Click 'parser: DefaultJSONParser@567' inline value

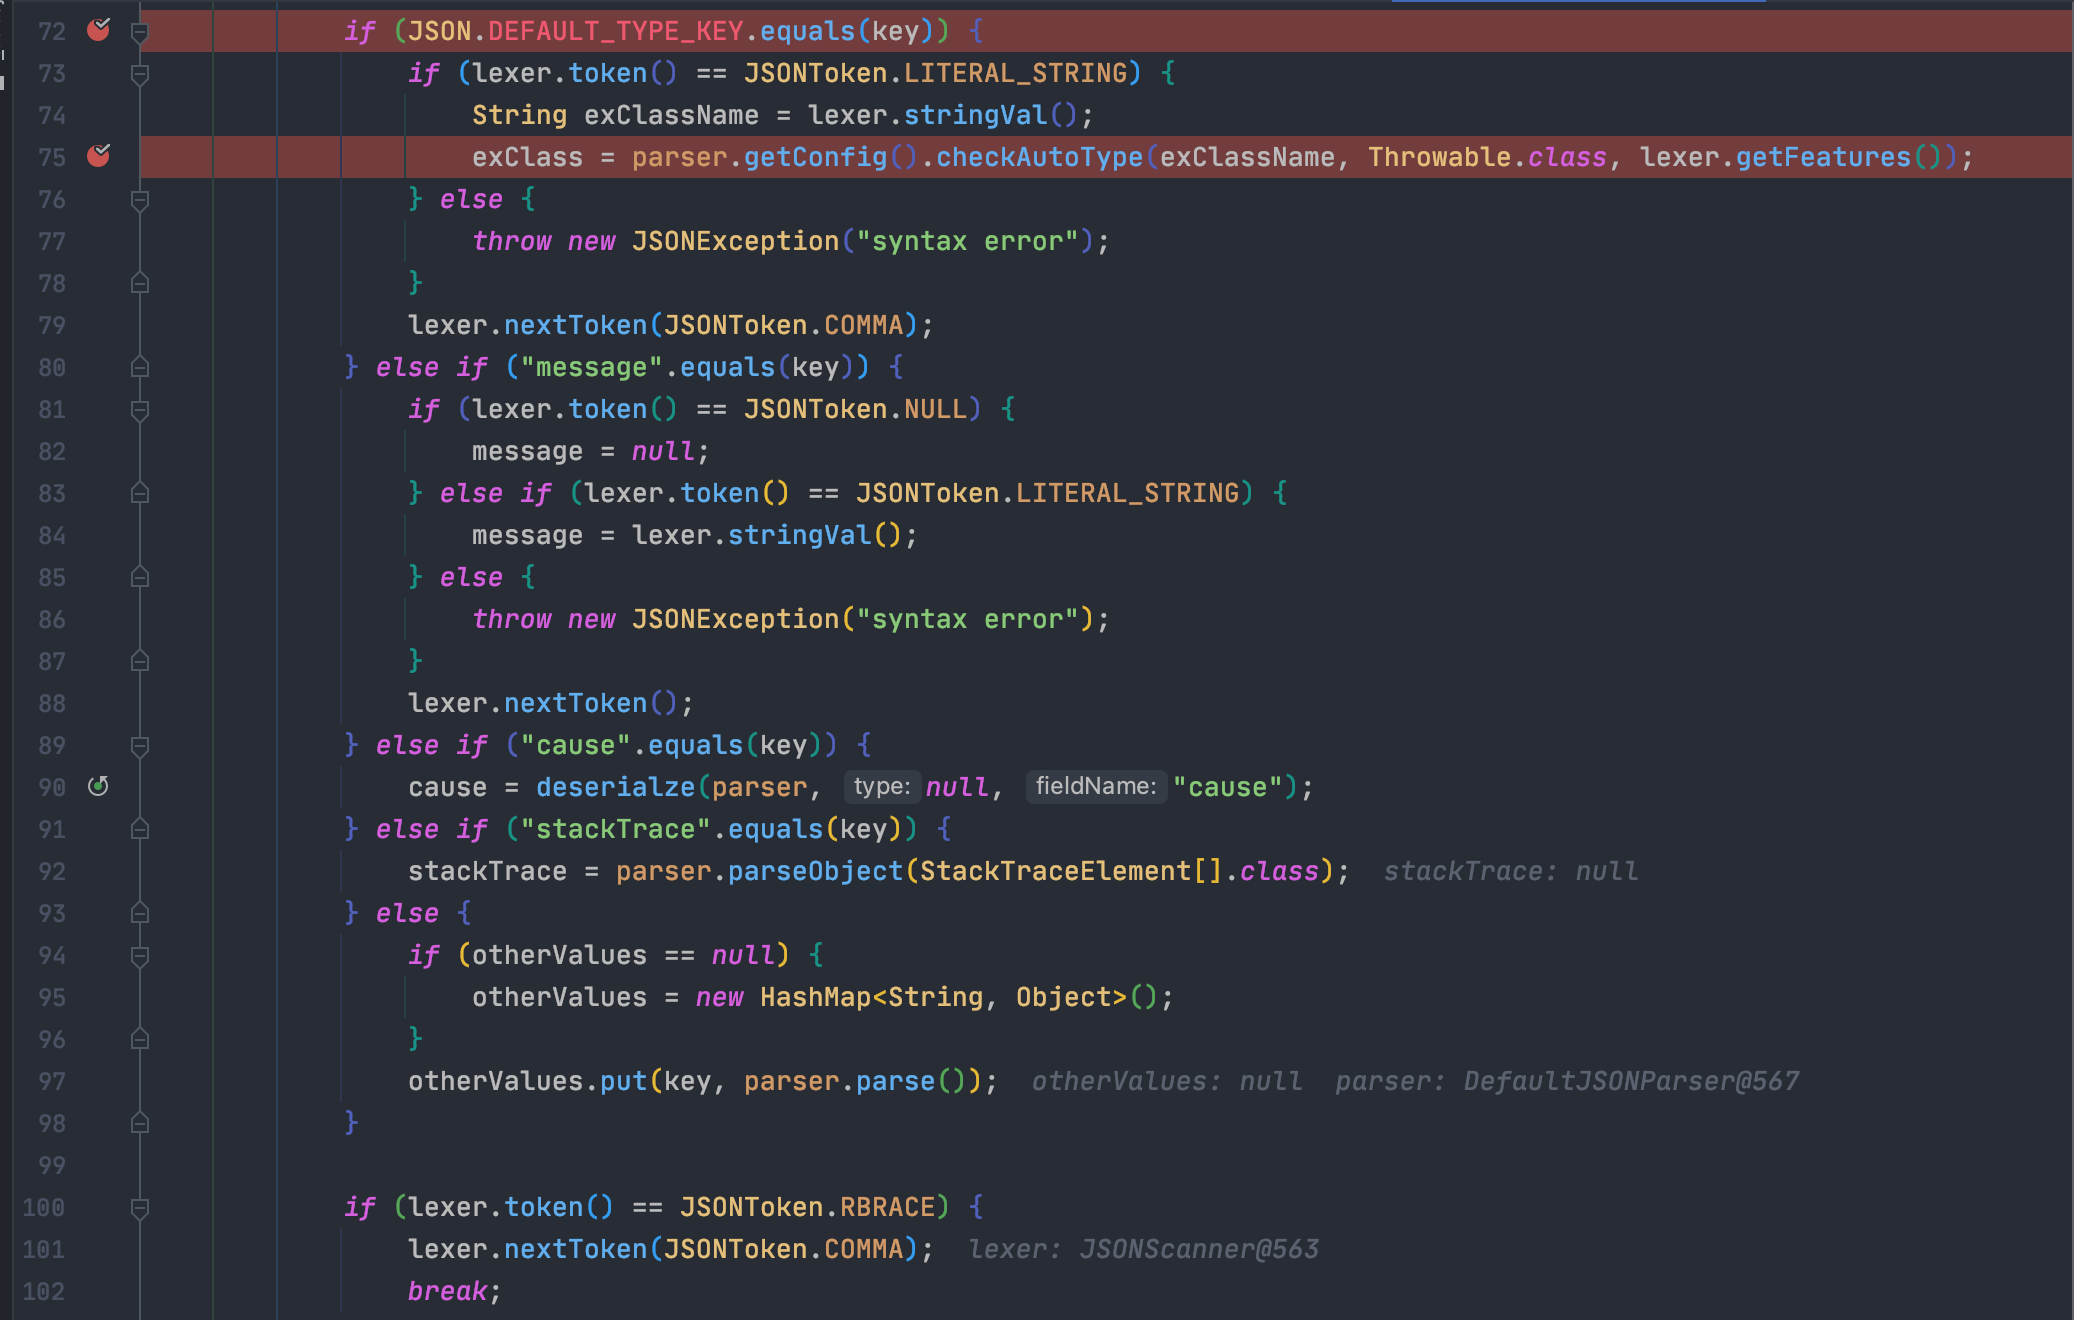[x=1567, y=1081]
